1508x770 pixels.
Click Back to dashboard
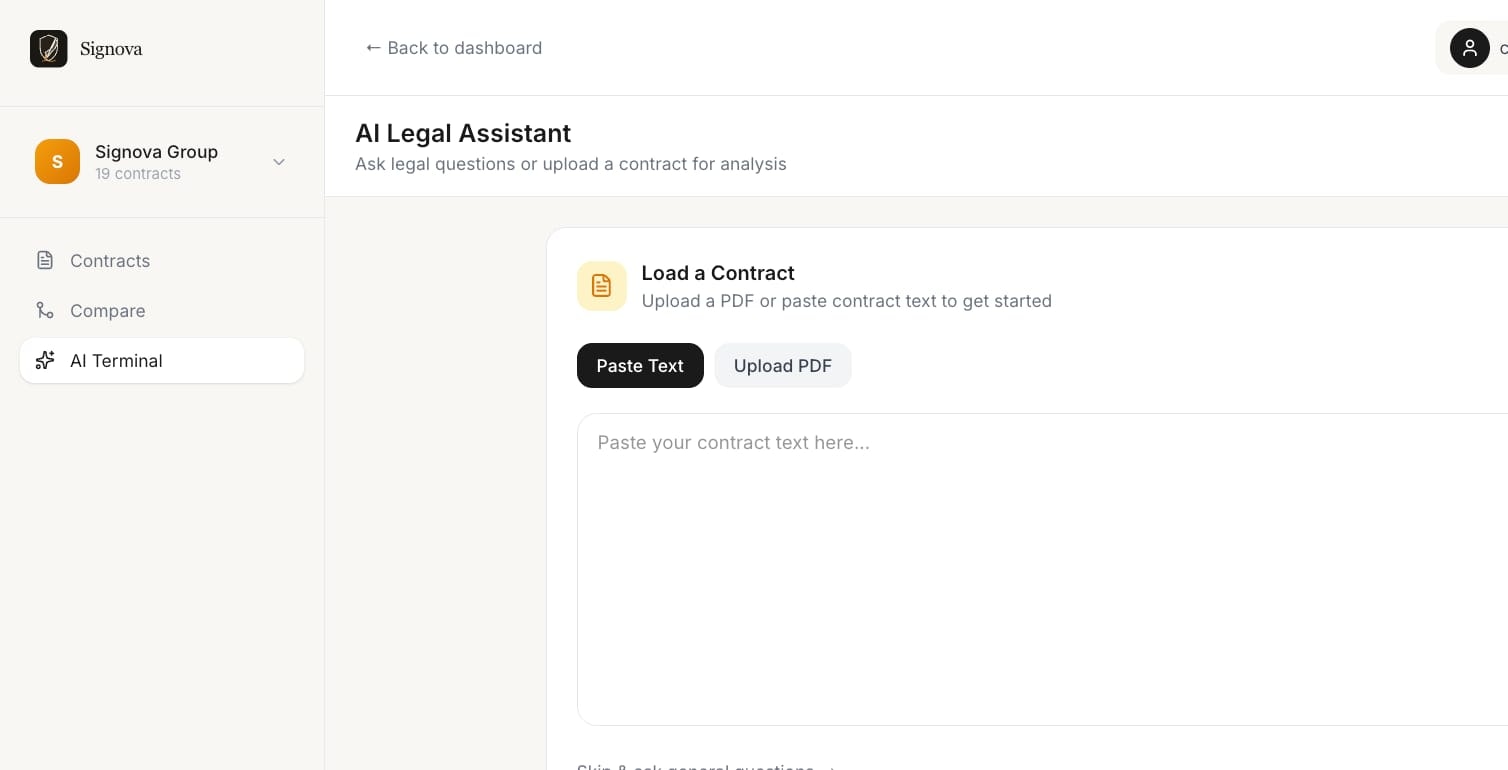click(454, 47)
